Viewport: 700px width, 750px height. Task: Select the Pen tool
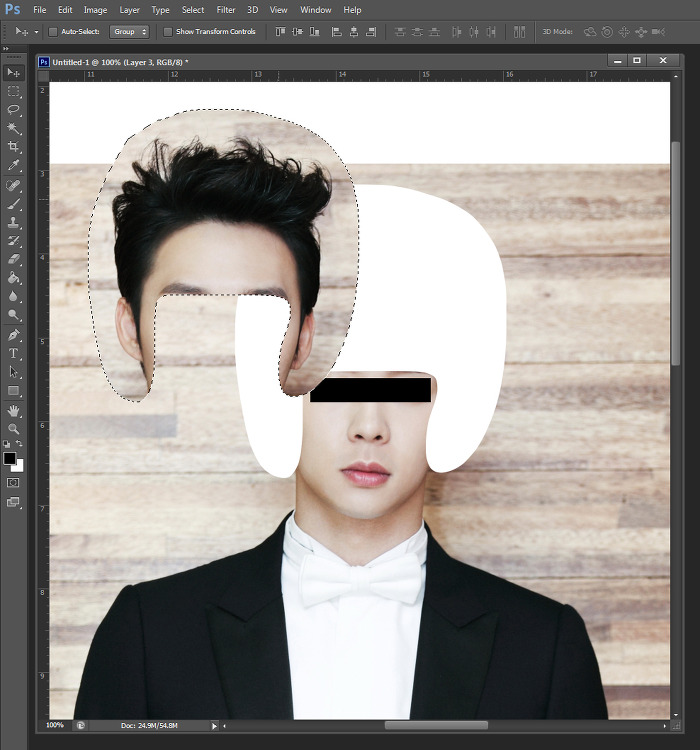click(x=14, y=334)
